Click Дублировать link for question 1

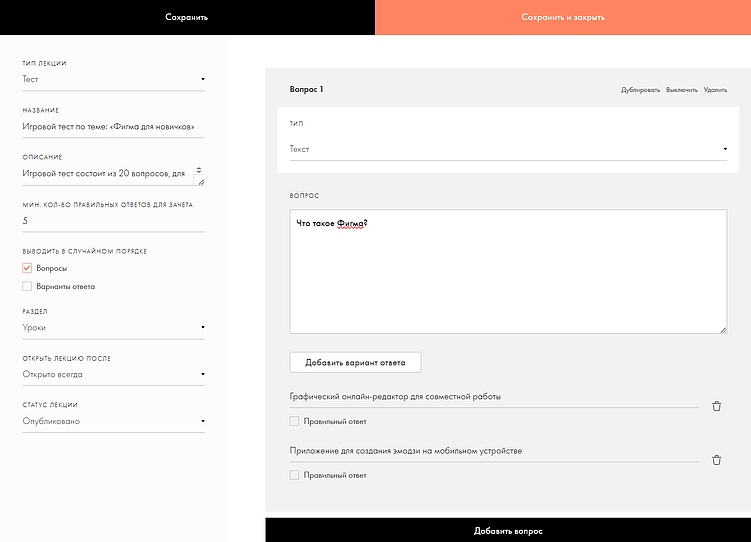tap(640, 90)
